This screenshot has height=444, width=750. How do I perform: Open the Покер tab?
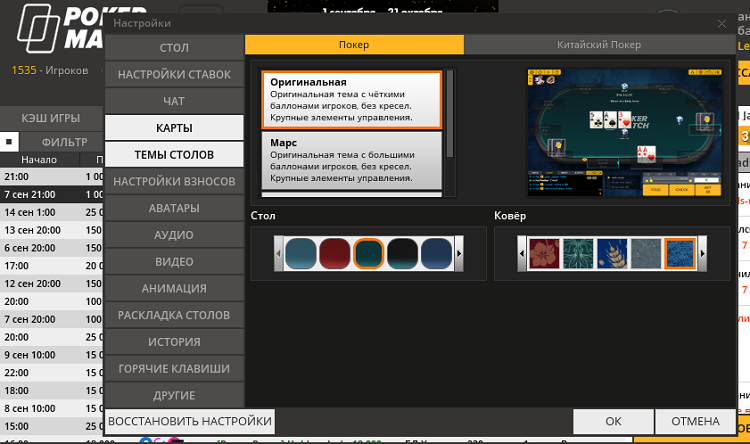[x=354, y=45]
